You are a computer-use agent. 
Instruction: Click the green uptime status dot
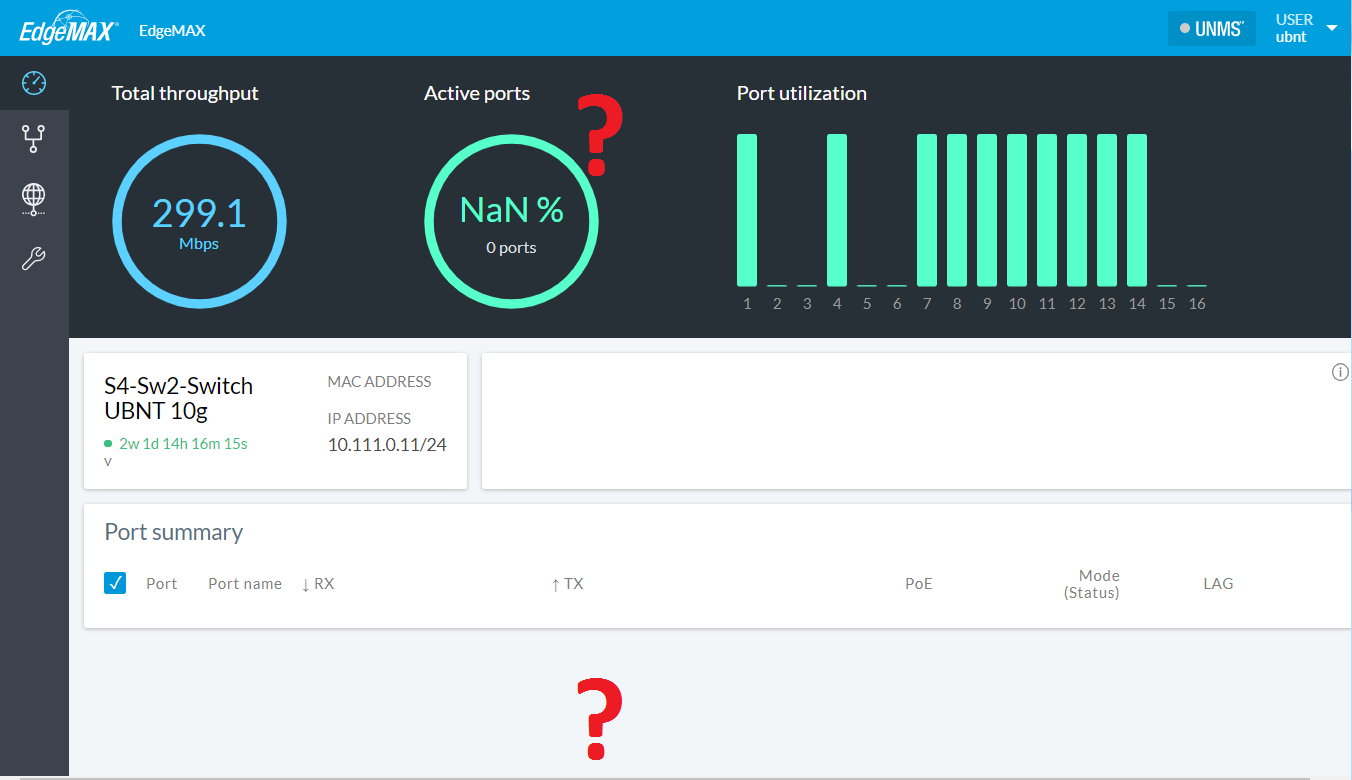[x=108, y=443]
